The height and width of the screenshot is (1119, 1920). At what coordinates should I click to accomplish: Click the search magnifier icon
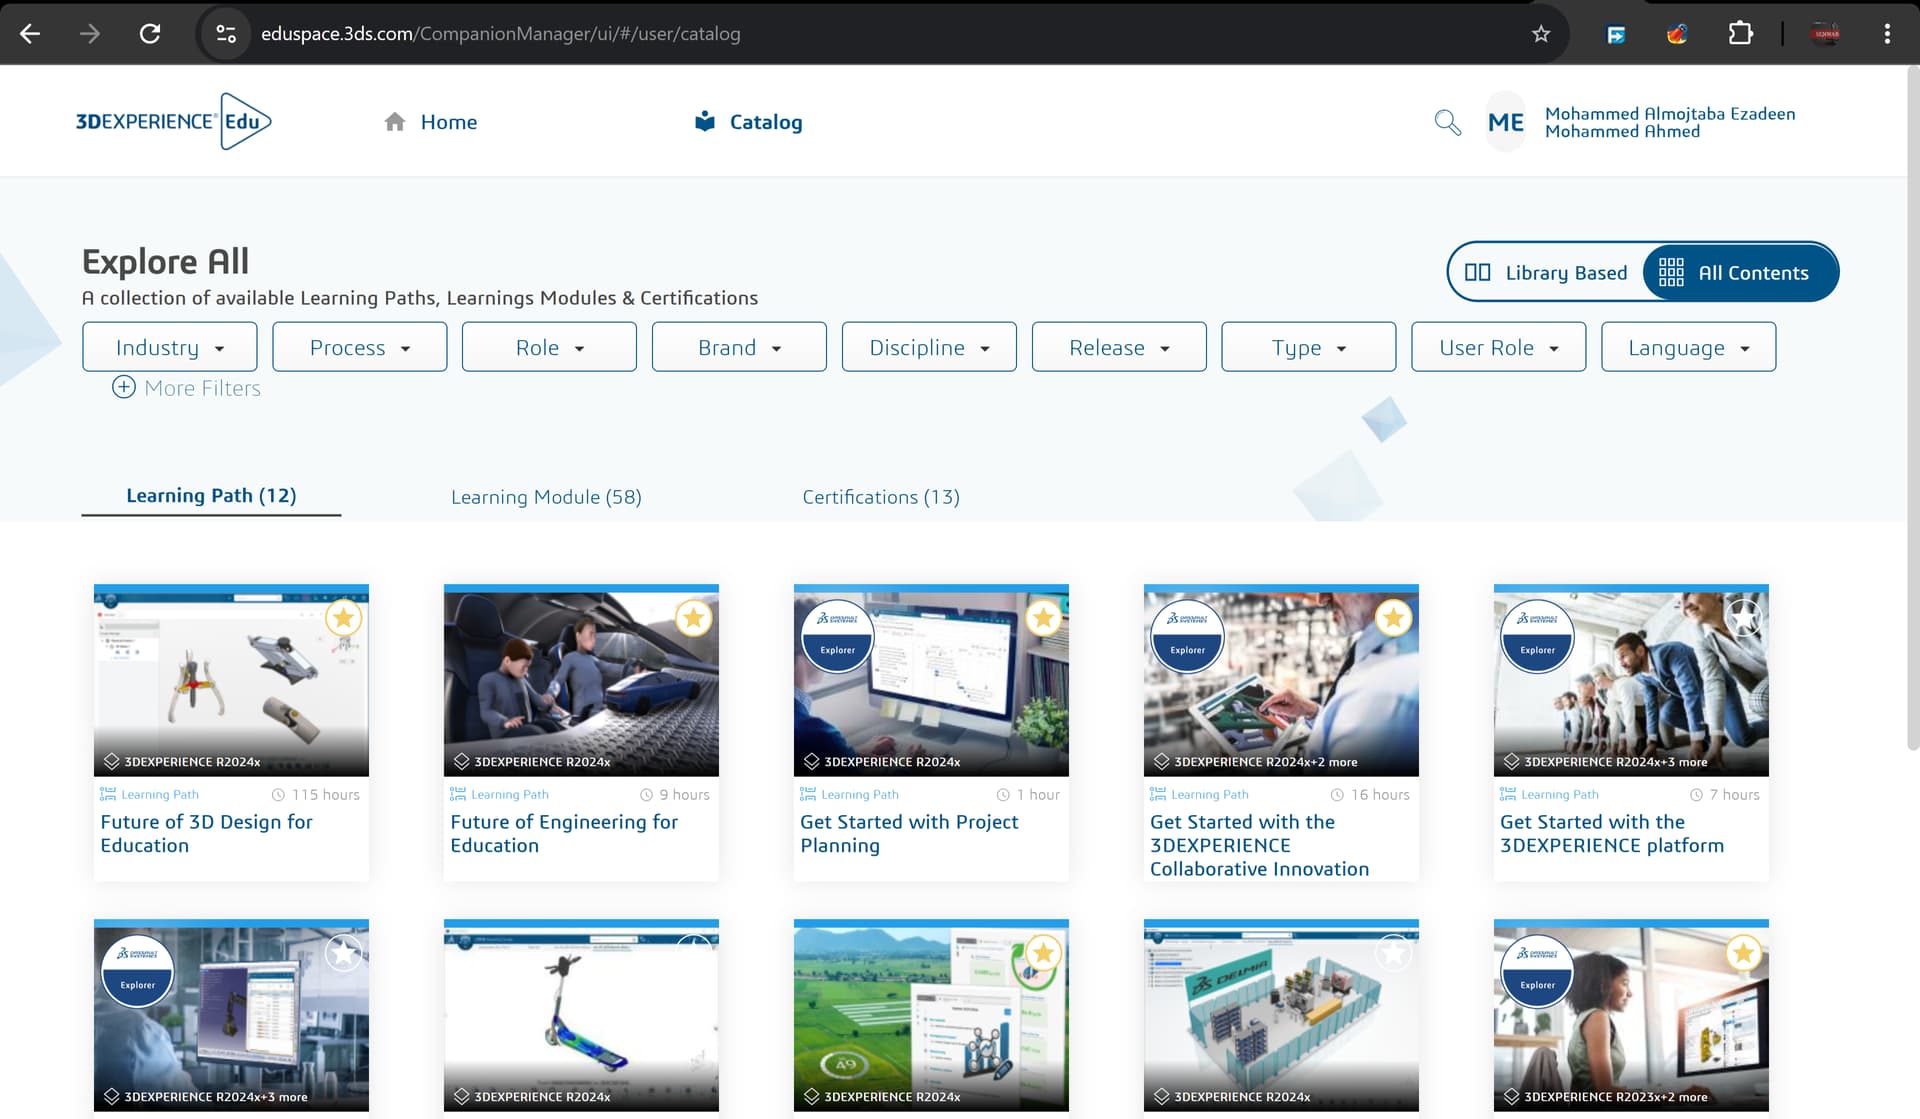pos(1447,122)
